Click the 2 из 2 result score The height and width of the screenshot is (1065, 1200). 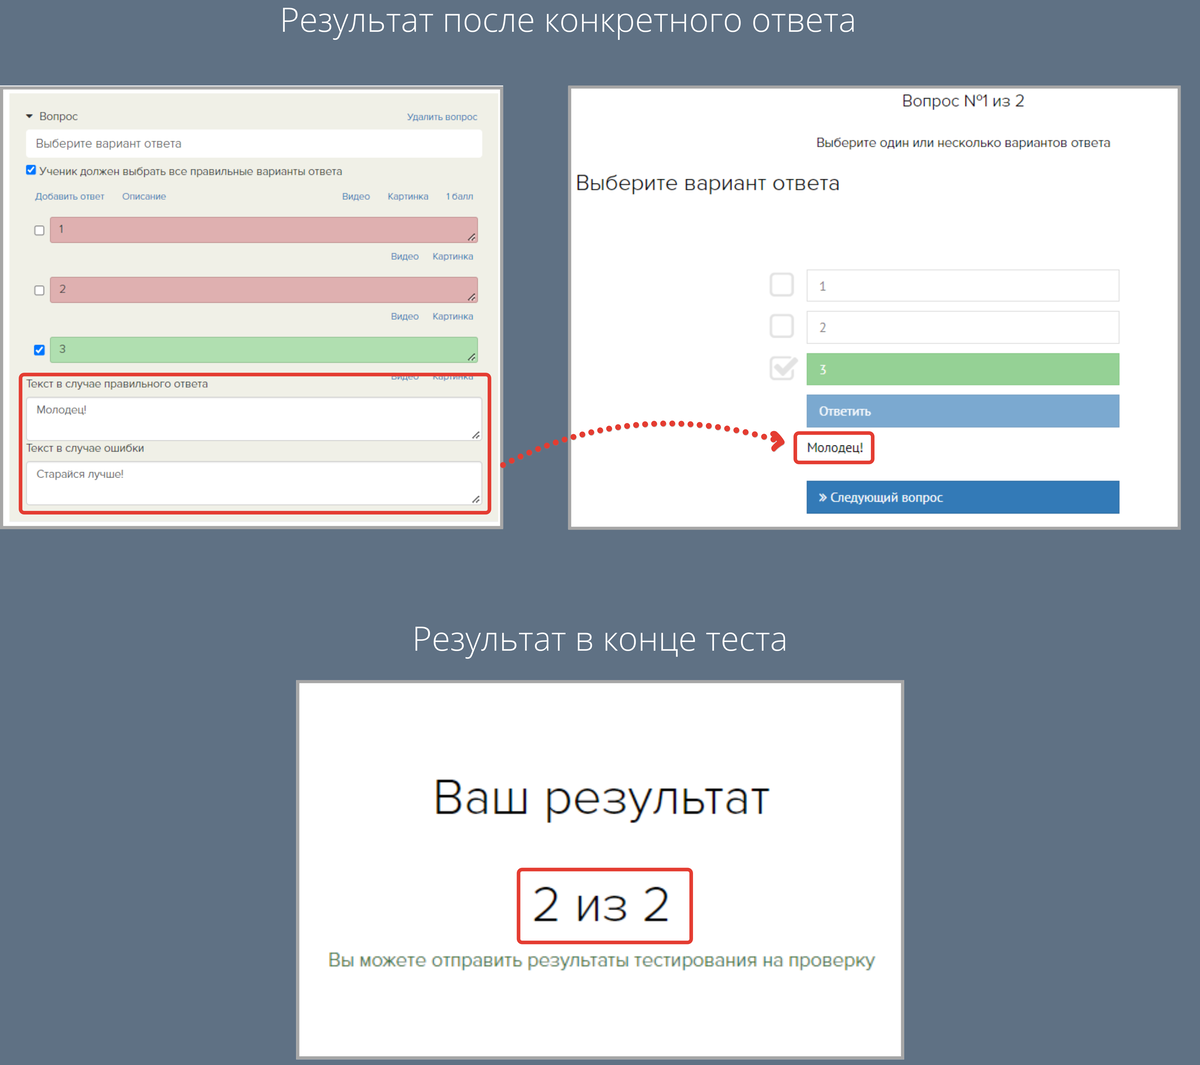pyautogui.click(x=601, y=905)
